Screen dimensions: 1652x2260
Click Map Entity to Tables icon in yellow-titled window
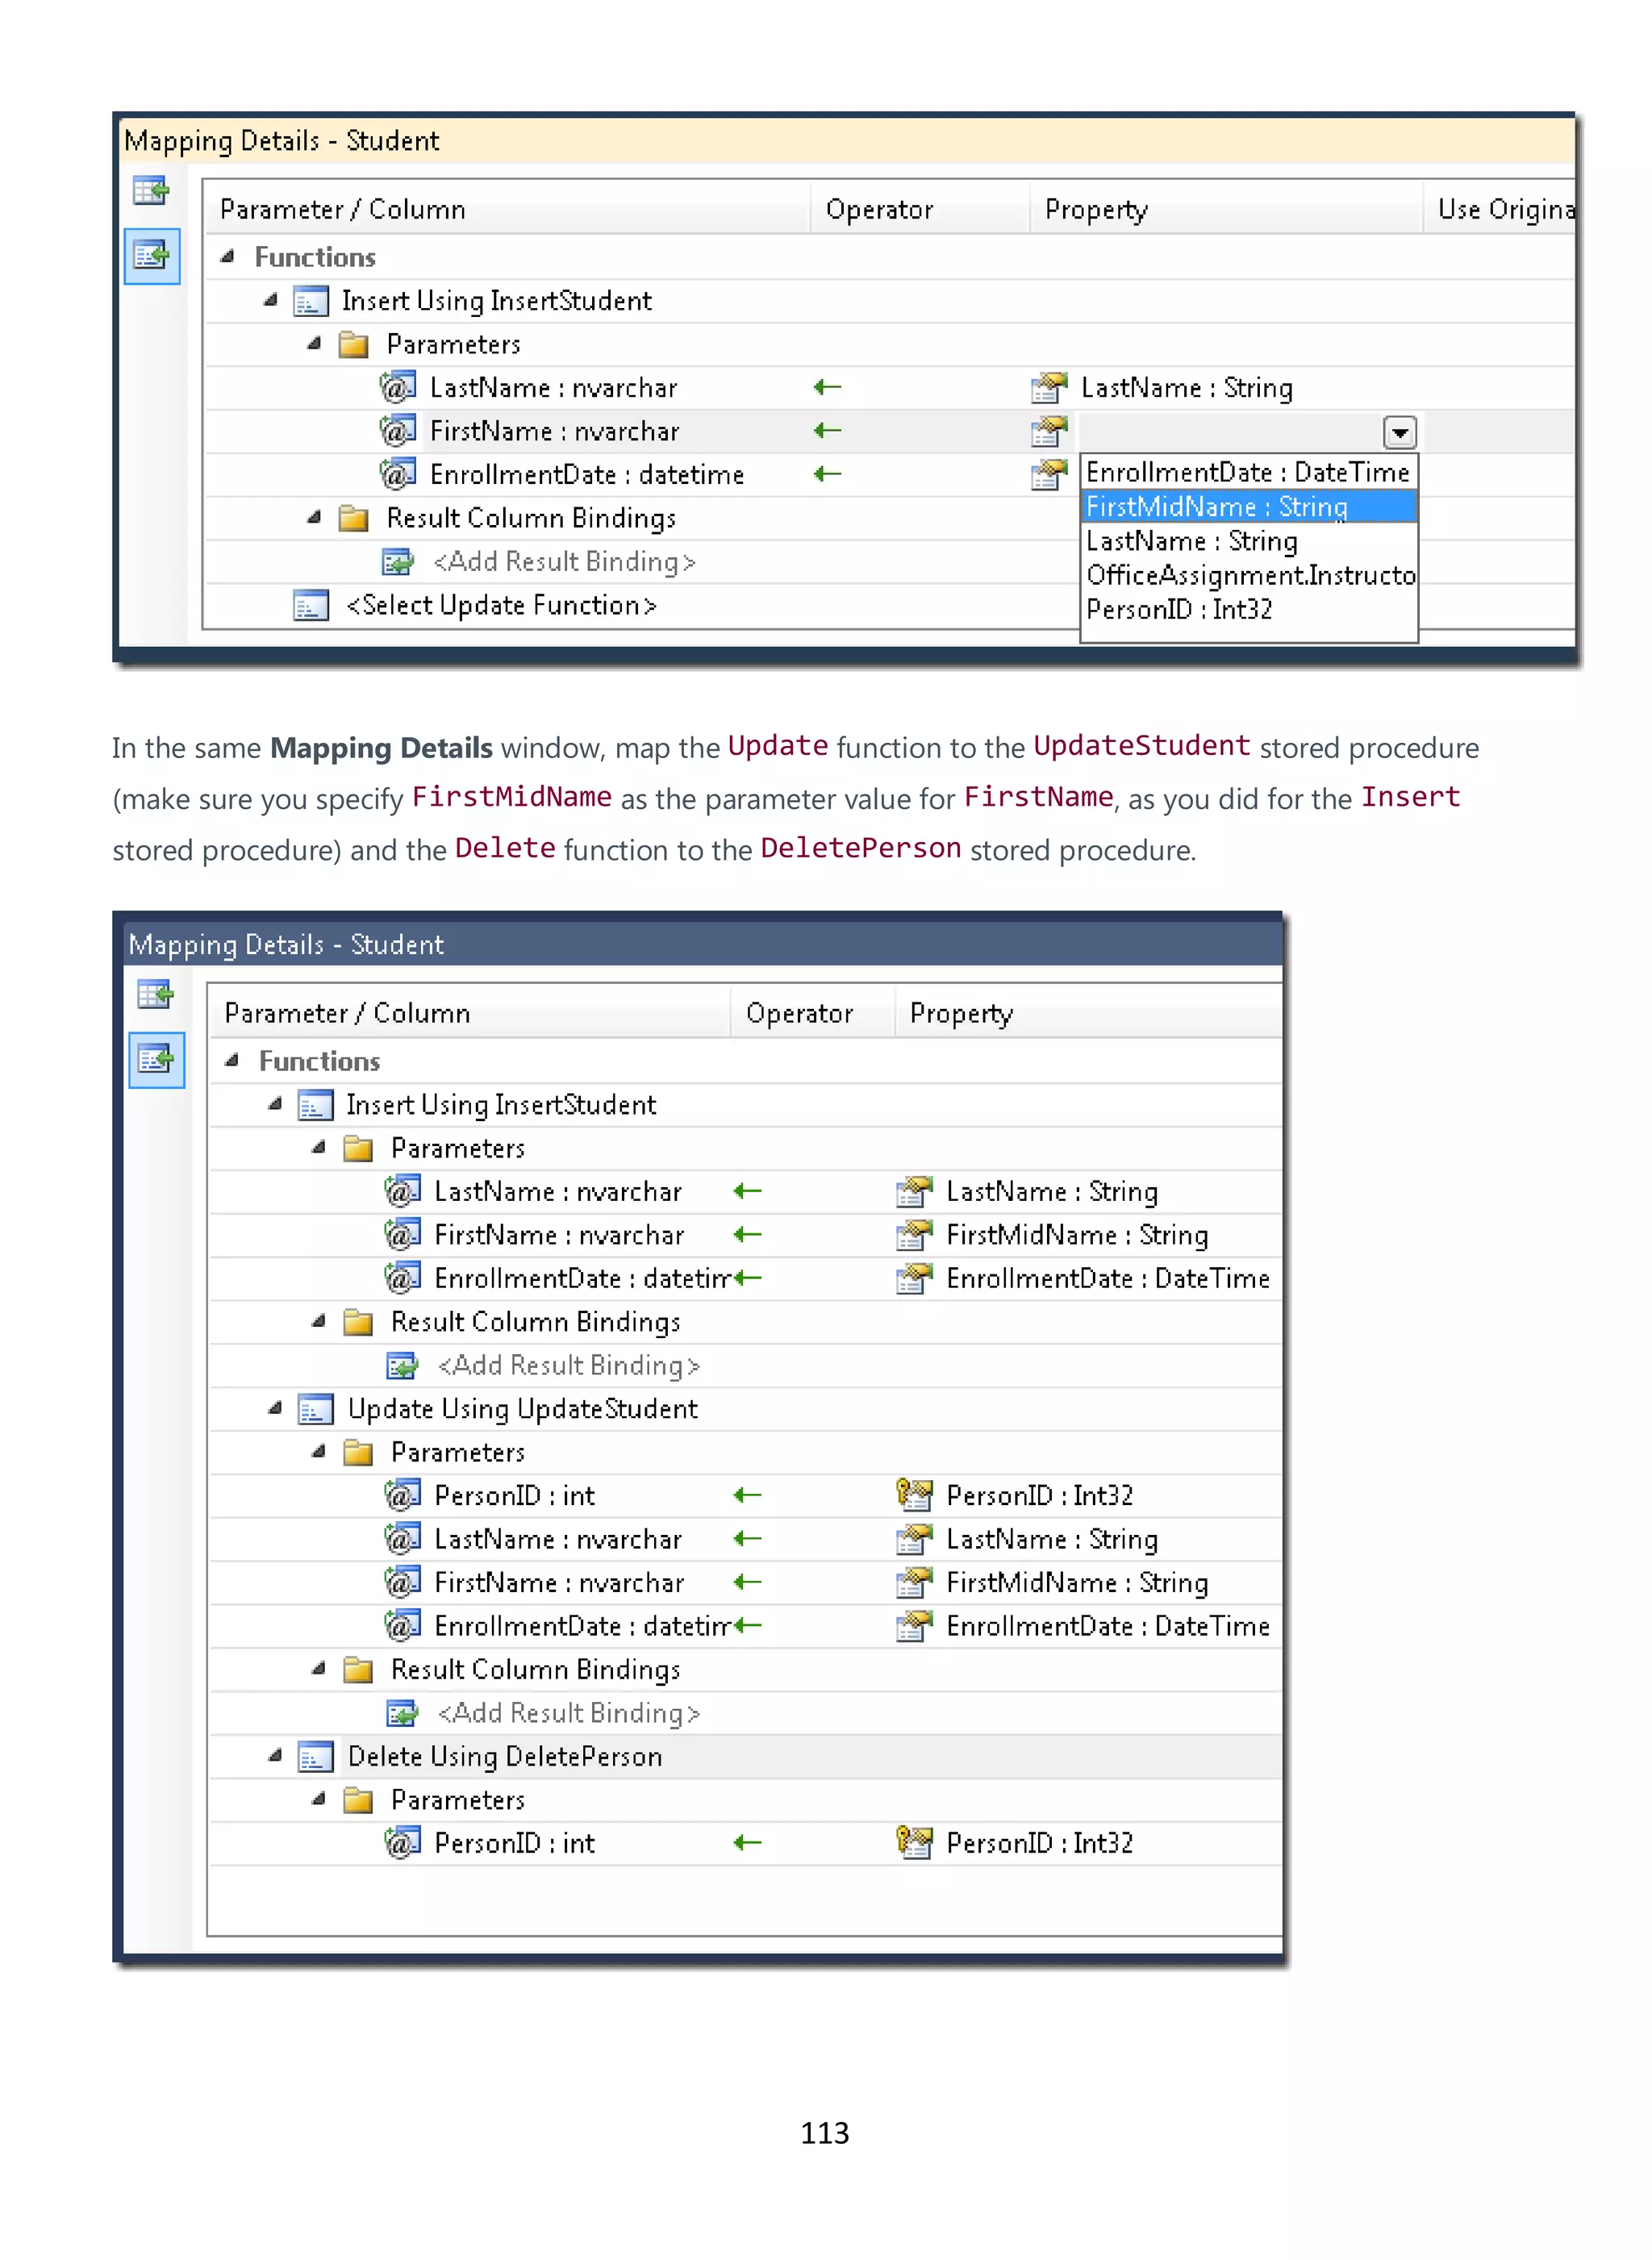pos(151,190)
